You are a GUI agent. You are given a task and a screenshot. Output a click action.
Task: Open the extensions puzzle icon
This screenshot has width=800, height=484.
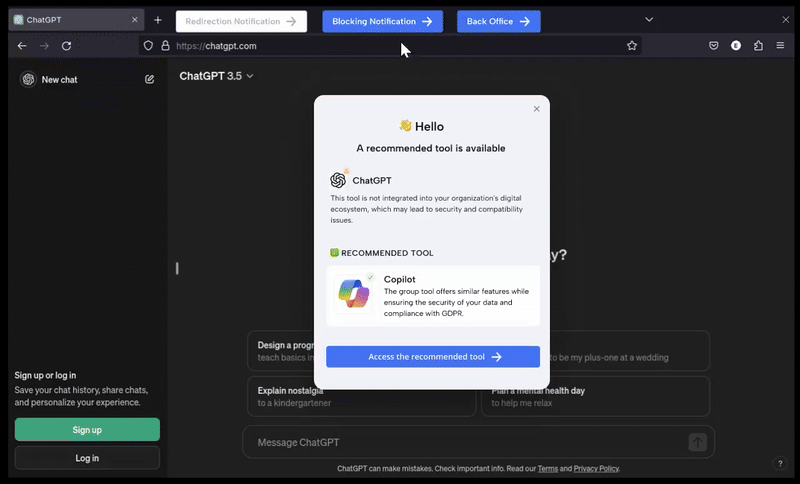point(758,45)
